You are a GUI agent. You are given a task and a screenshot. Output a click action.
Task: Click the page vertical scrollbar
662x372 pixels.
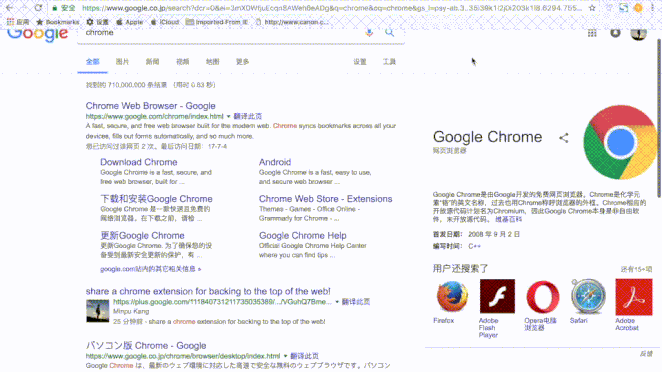pyautogui.click(x=659, y=118)
